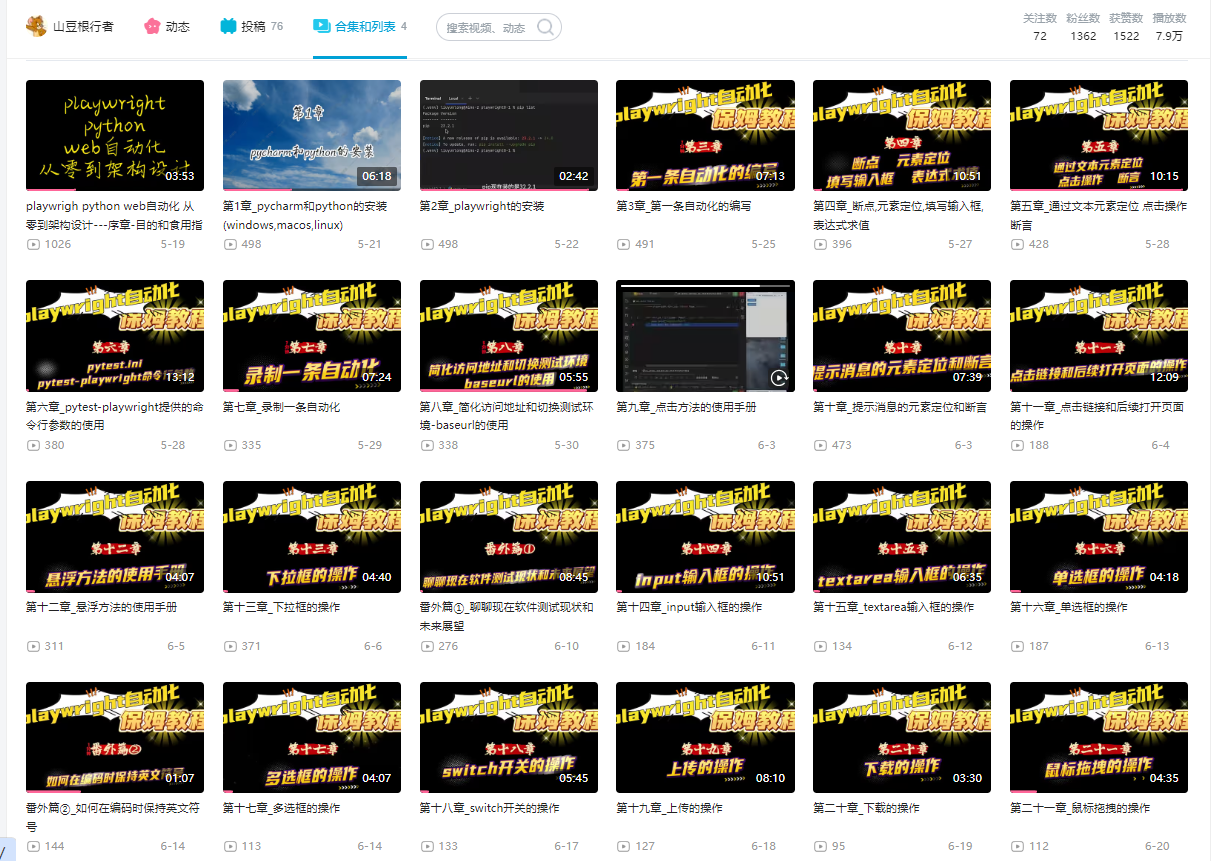Click title link 第七章_录制一条自动化
The height and width of the screenshot is (861, 1211).
click(282, 407)
